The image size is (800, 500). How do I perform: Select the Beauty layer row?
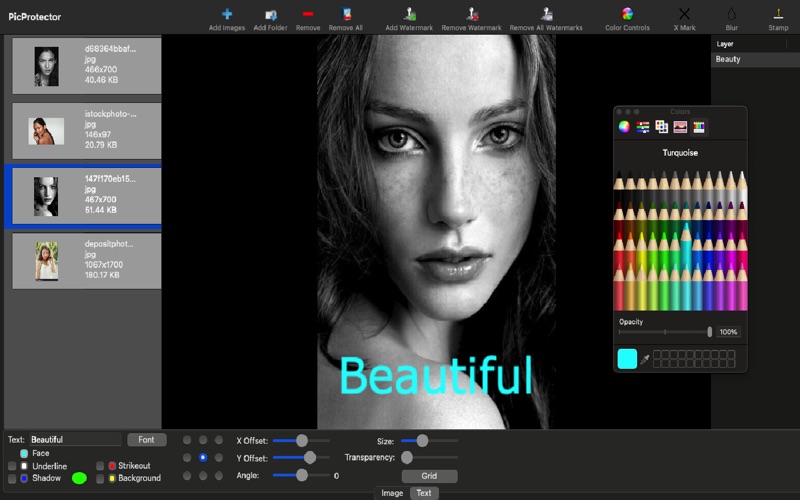(x=755, y=59)
